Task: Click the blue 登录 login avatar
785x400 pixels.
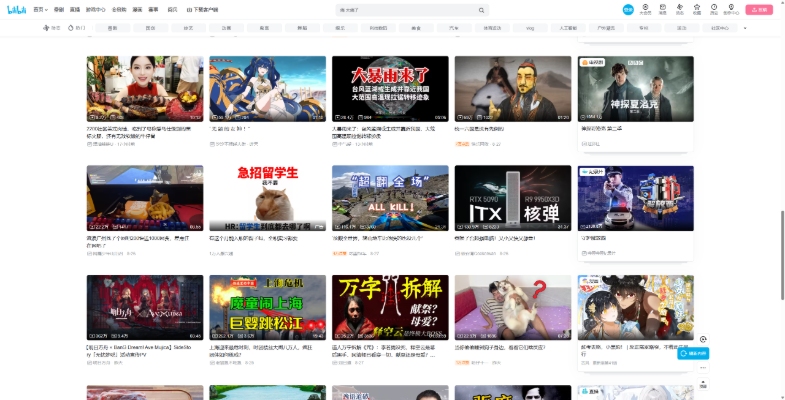Action: tap(628, 10)
